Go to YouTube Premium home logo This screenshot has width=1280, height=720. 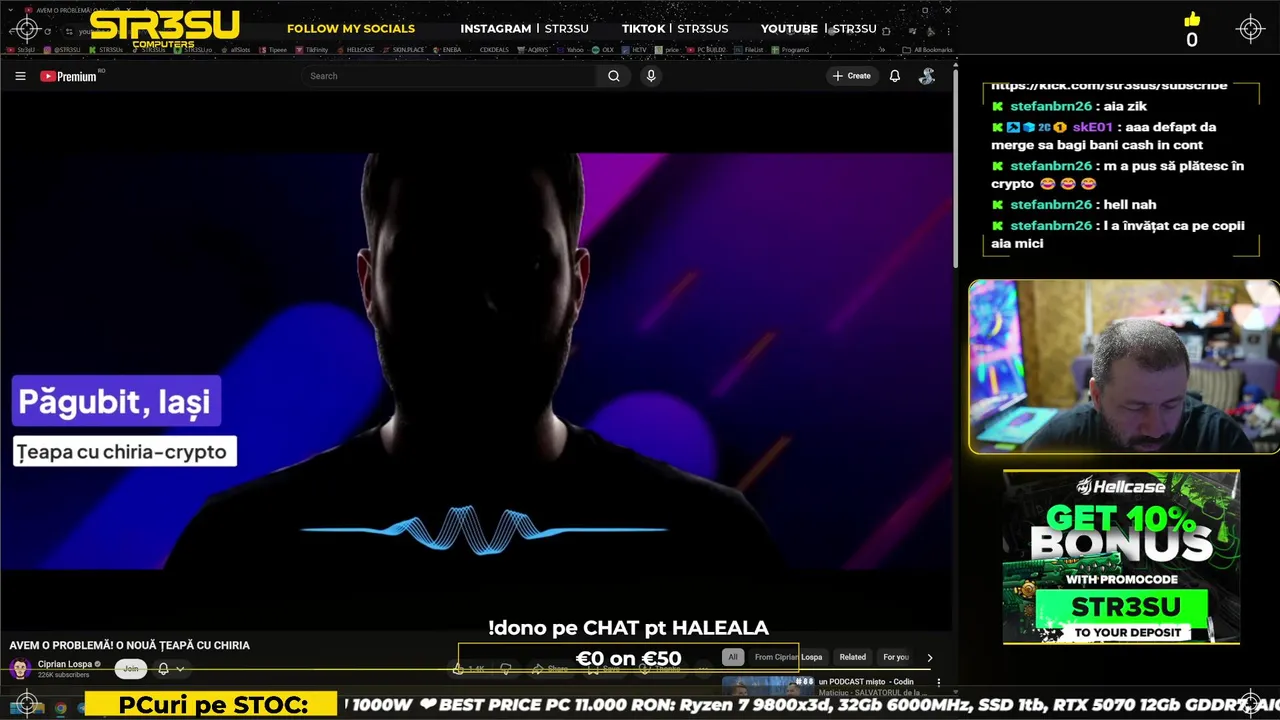pos(69,76)
